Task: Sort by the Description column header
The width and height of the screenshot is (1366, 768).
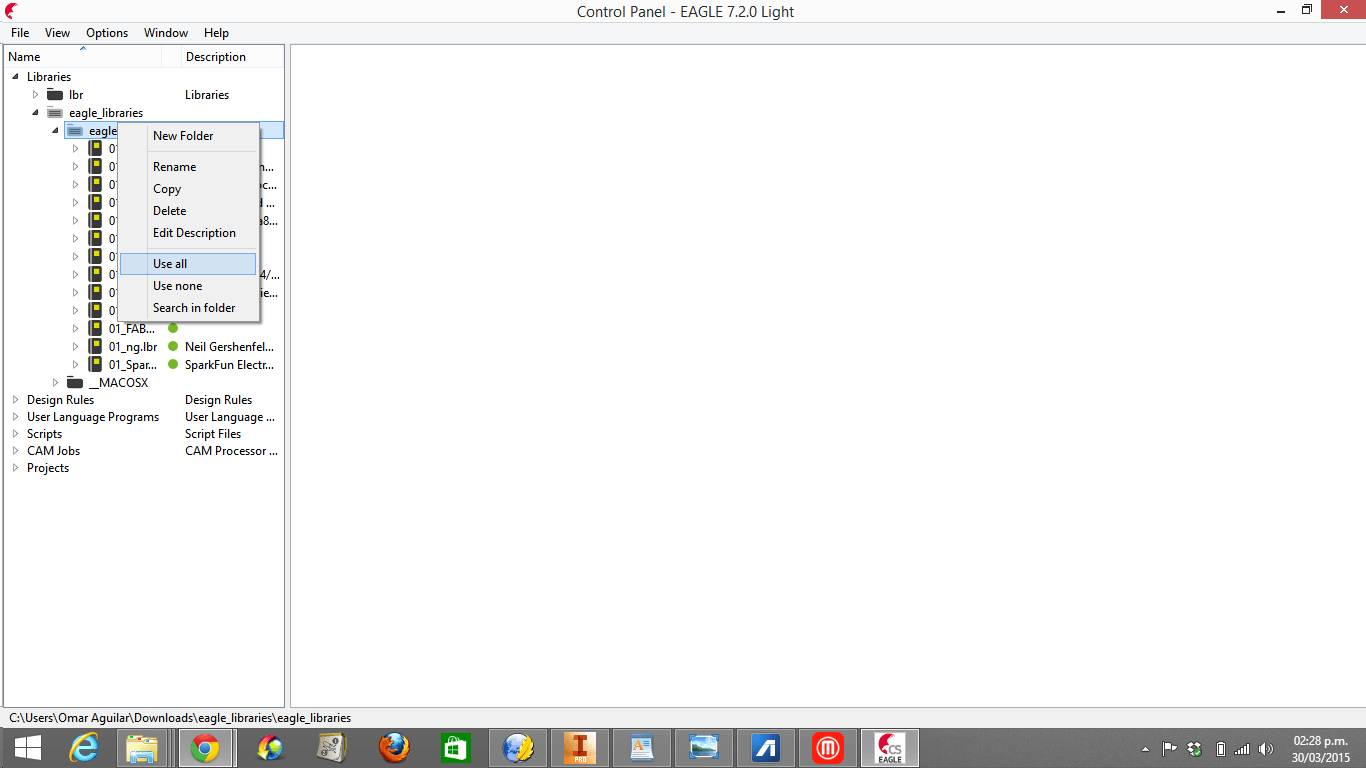Action: (x=233, y=57)
